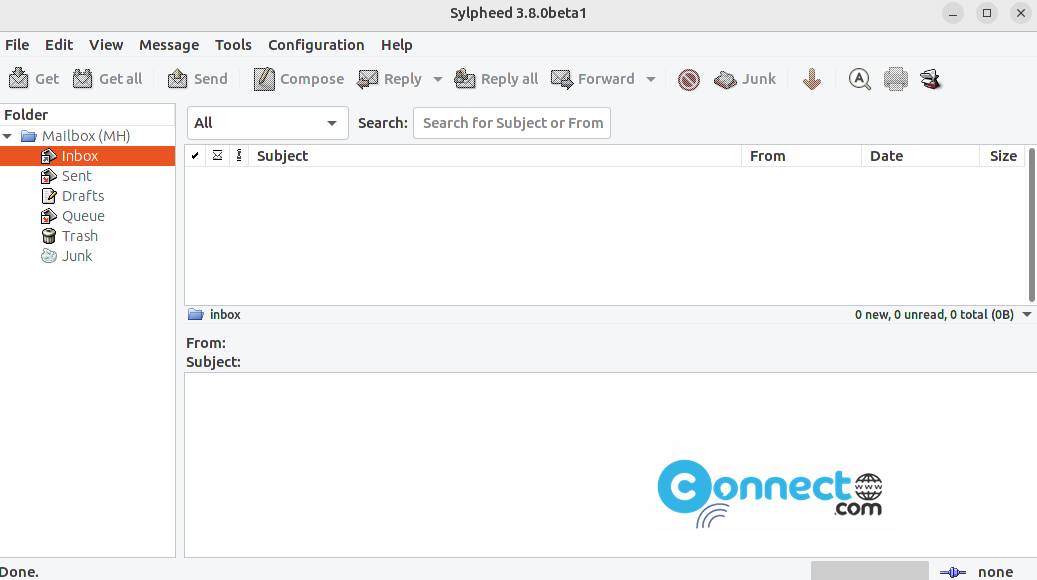Screen dimensions: 1037x580
Task: Open the Tools menu
Action: [233, 45]
